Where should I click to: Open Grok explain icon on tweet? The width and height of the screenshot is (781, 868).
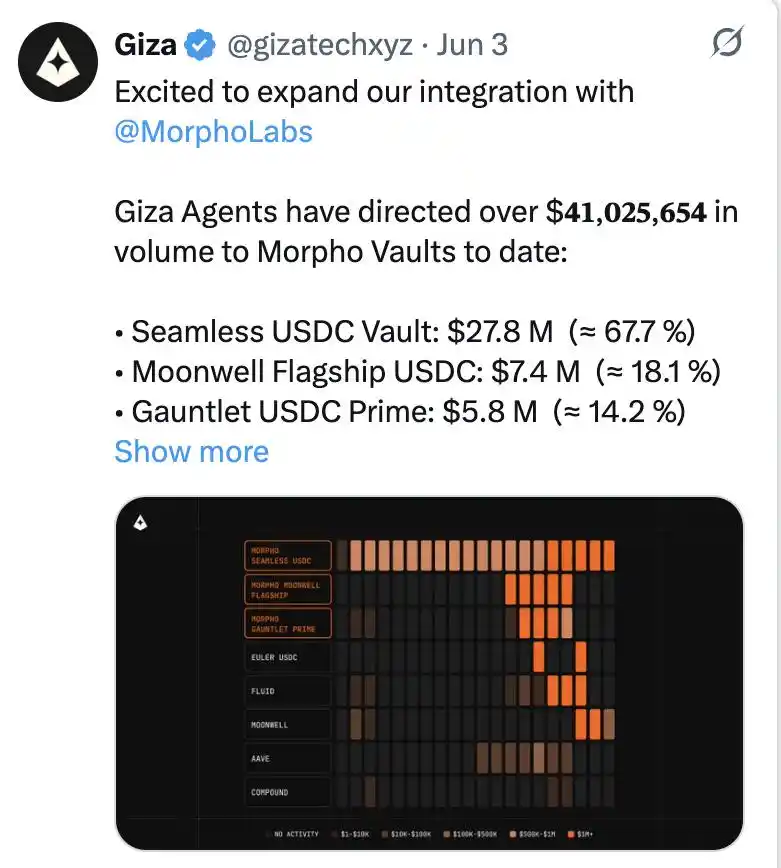(x=727, y=42)
